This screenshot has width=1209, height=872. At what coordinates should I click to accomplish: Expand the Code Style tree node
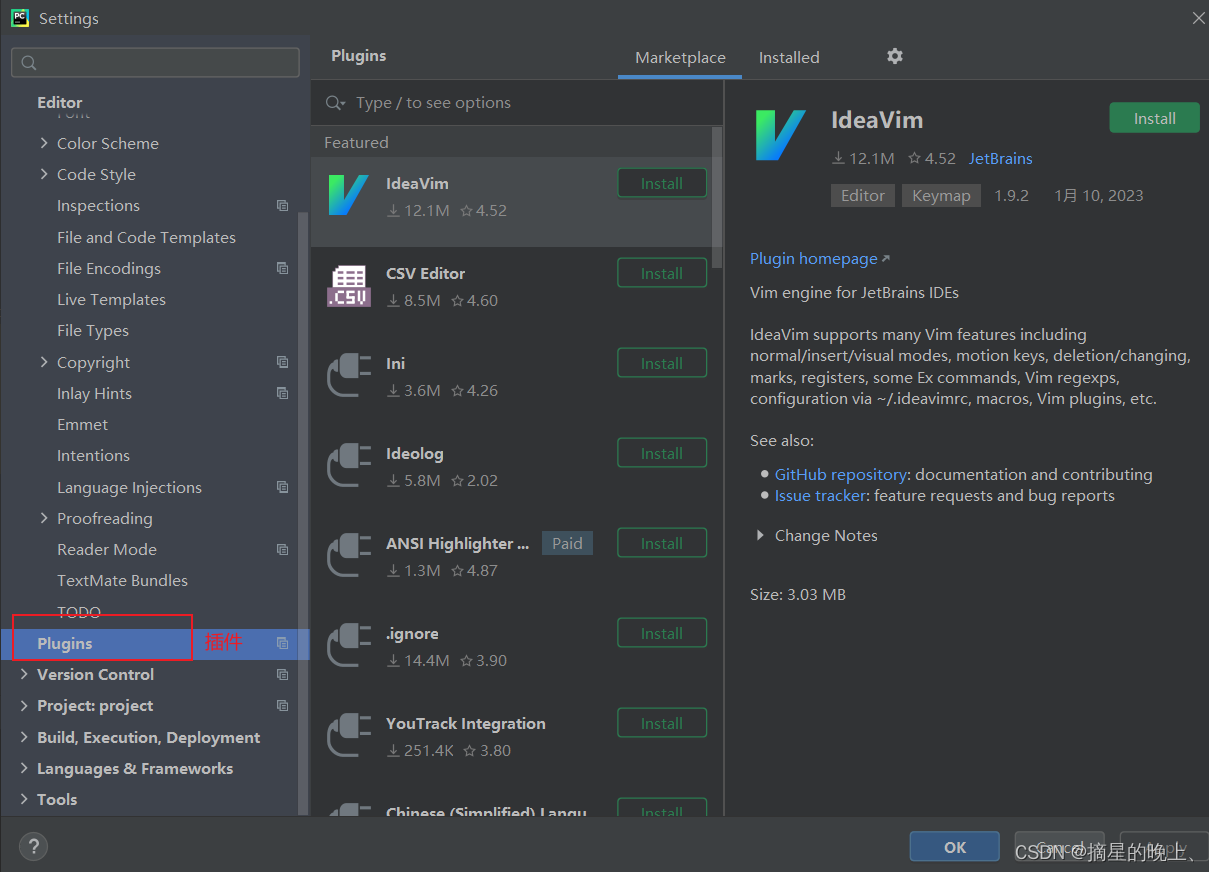point(44,174)
